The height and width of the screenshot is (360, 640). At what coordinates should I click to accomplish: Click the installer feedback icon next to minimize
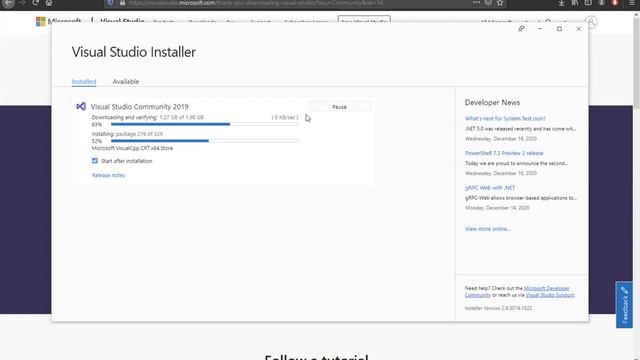(521, 29)
